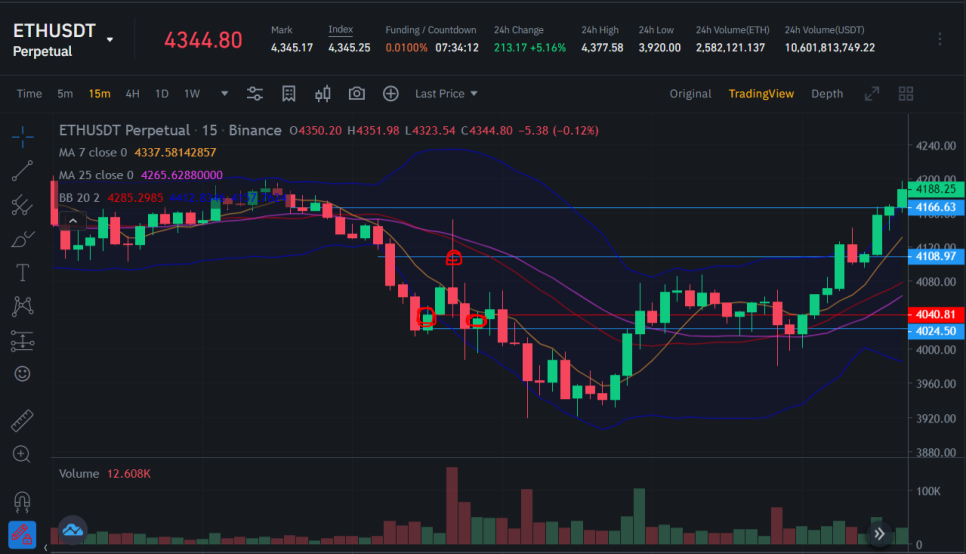
Task: Click the 24h Low value 3,920.00
Action: click(659, 47)
